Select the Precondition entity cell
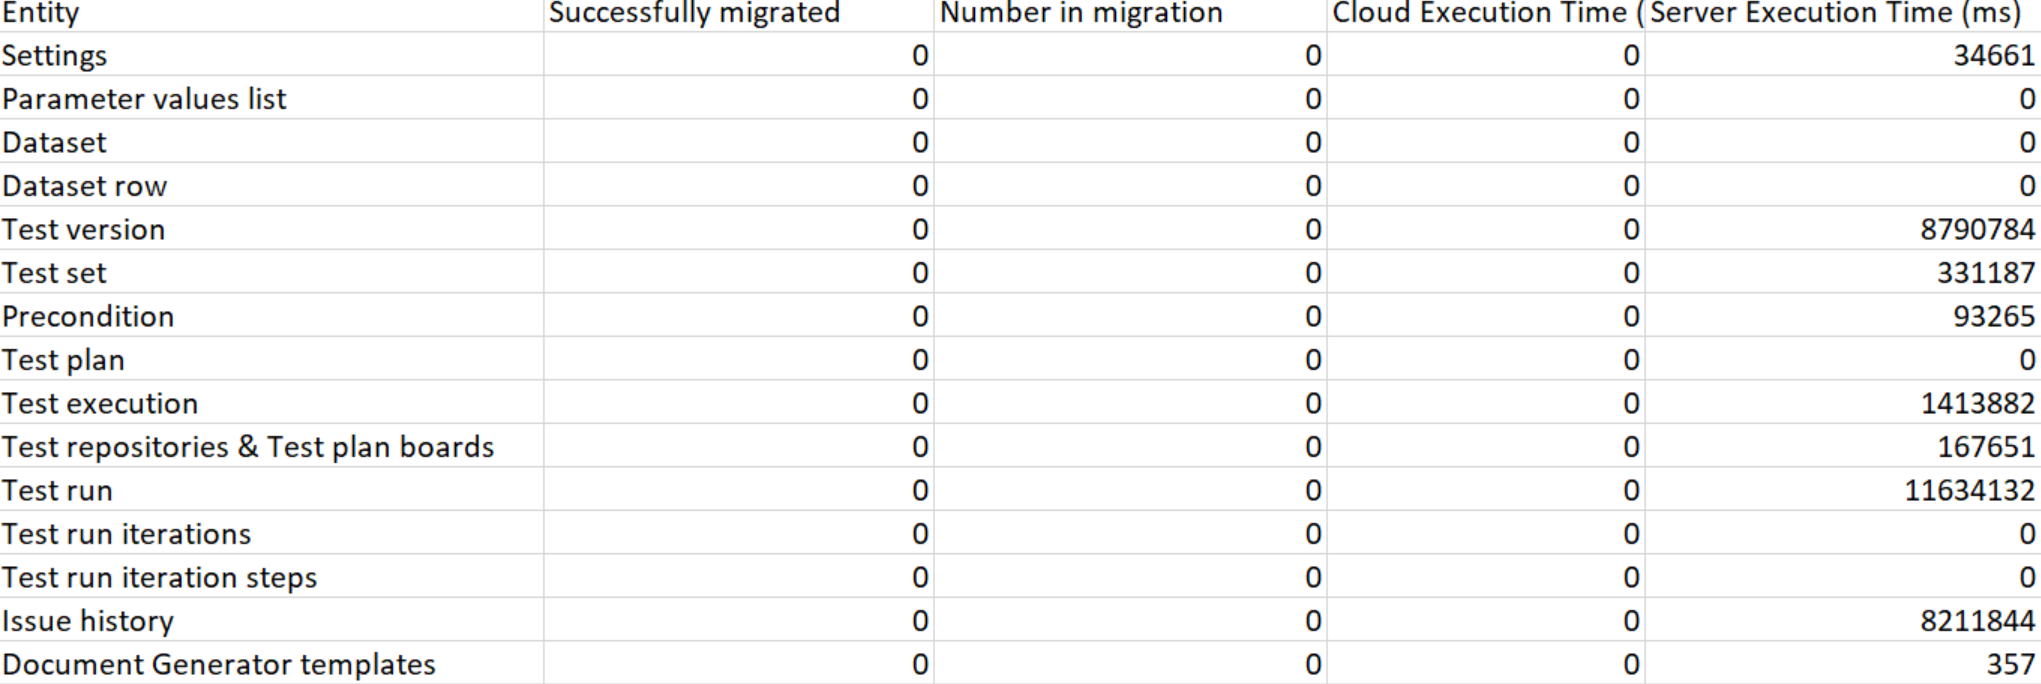Screen dimensions: 2041x684 271,316
